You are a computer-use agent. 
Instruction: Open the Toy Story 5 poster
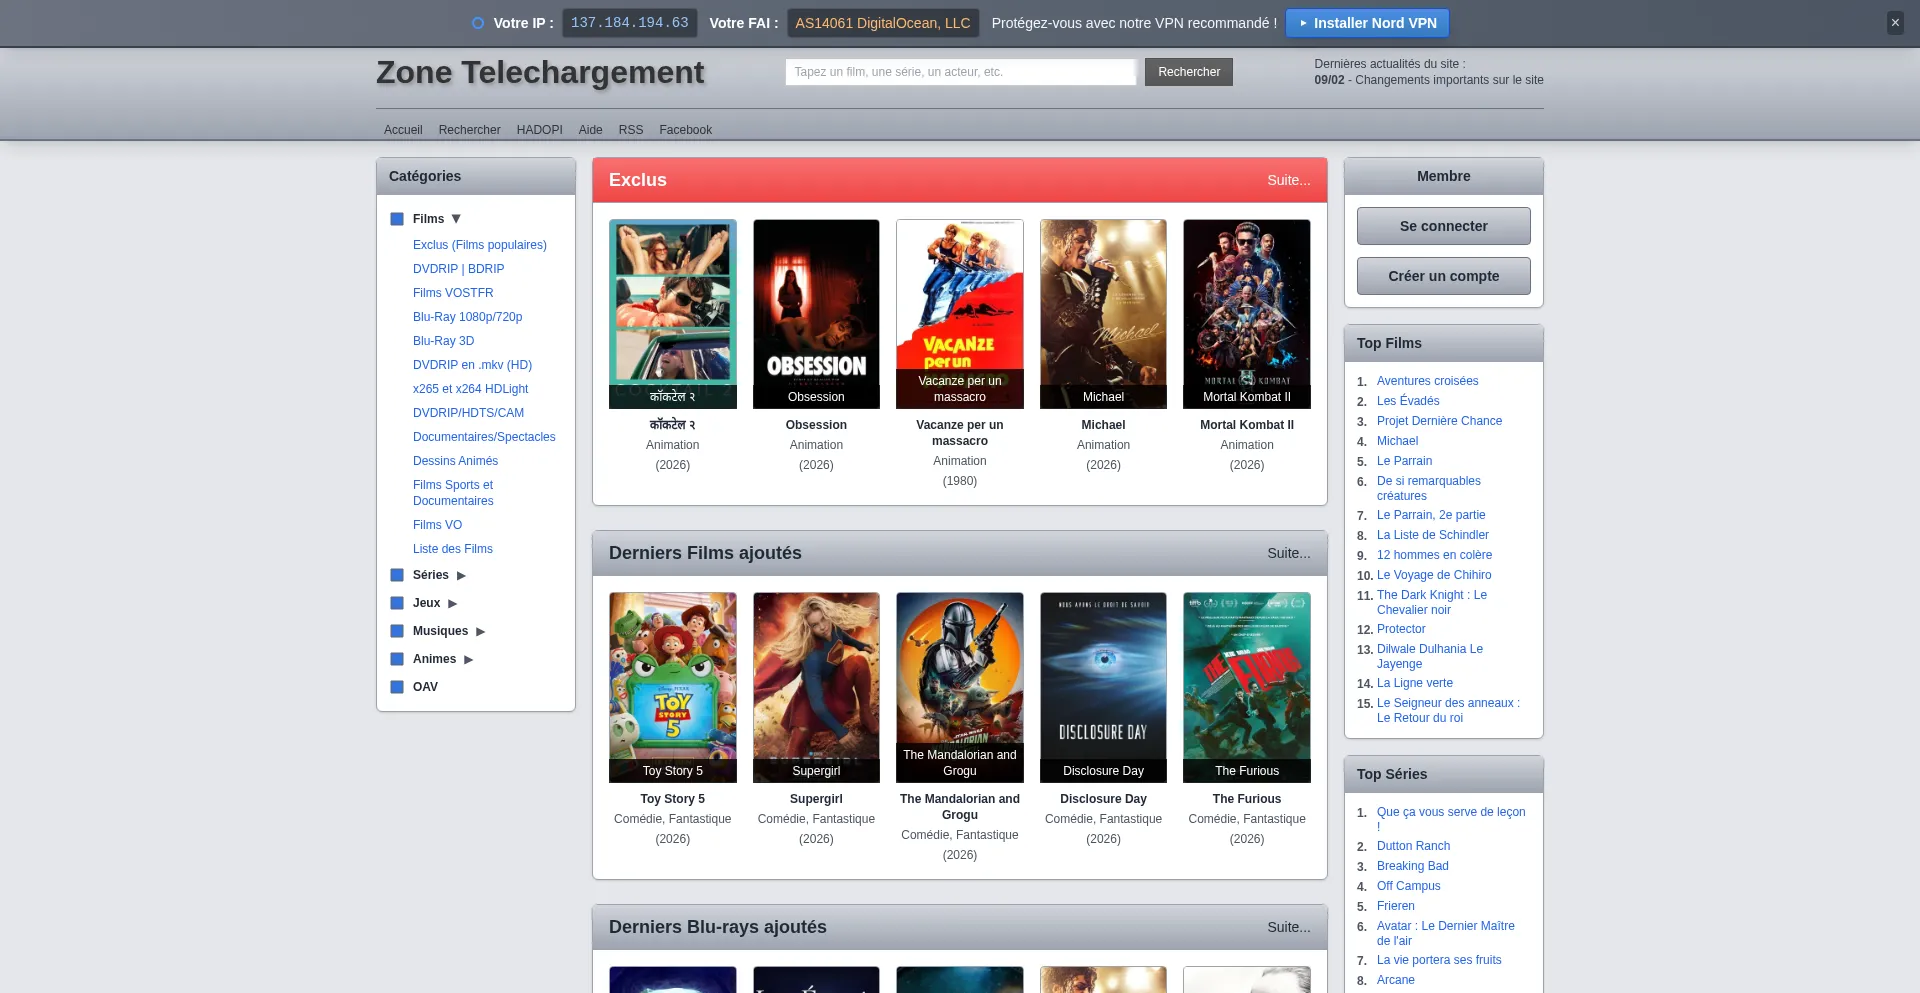pyautogui.click(x=673, y=687)
